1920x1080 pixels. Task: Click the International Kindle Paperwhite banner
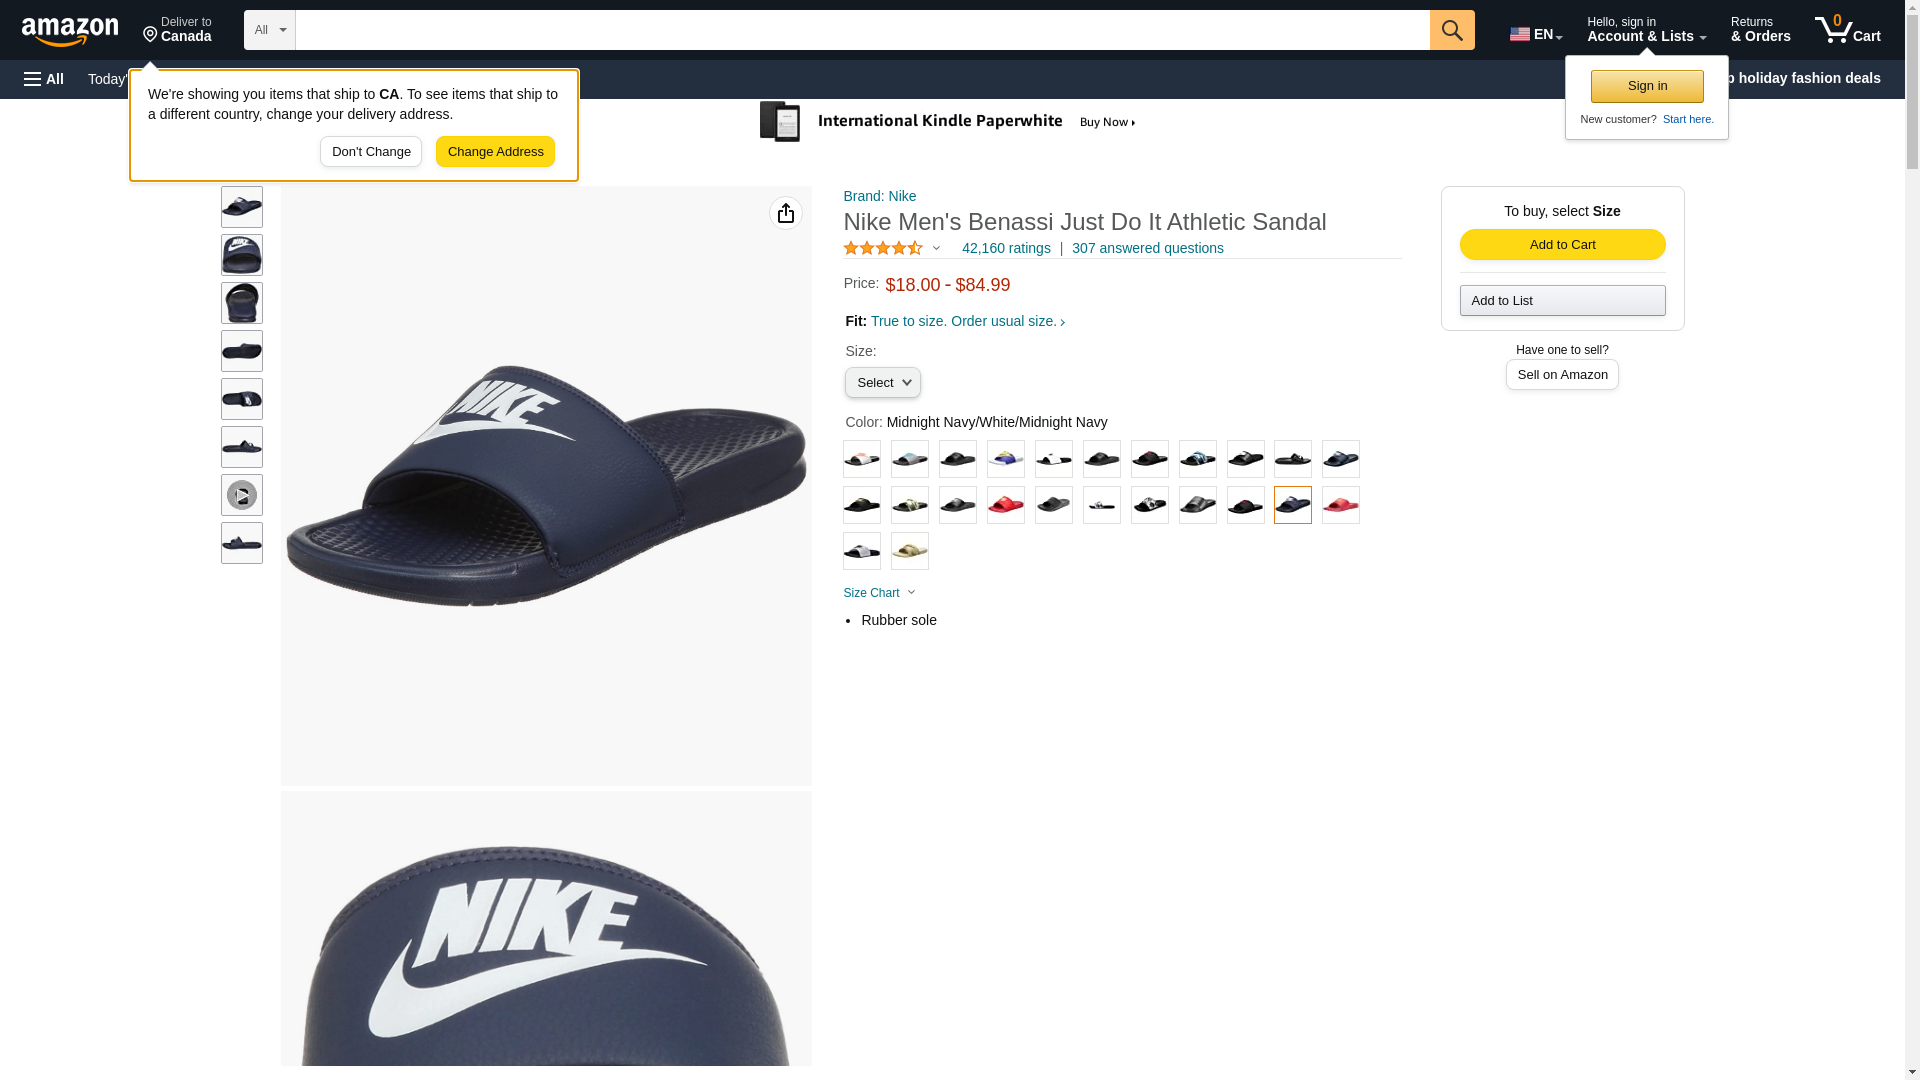pos(948,122)
